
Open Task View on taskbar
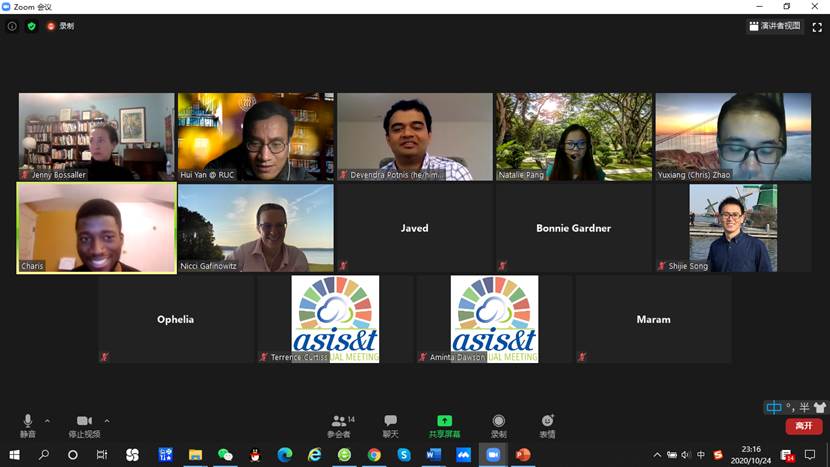click(102, 455)
